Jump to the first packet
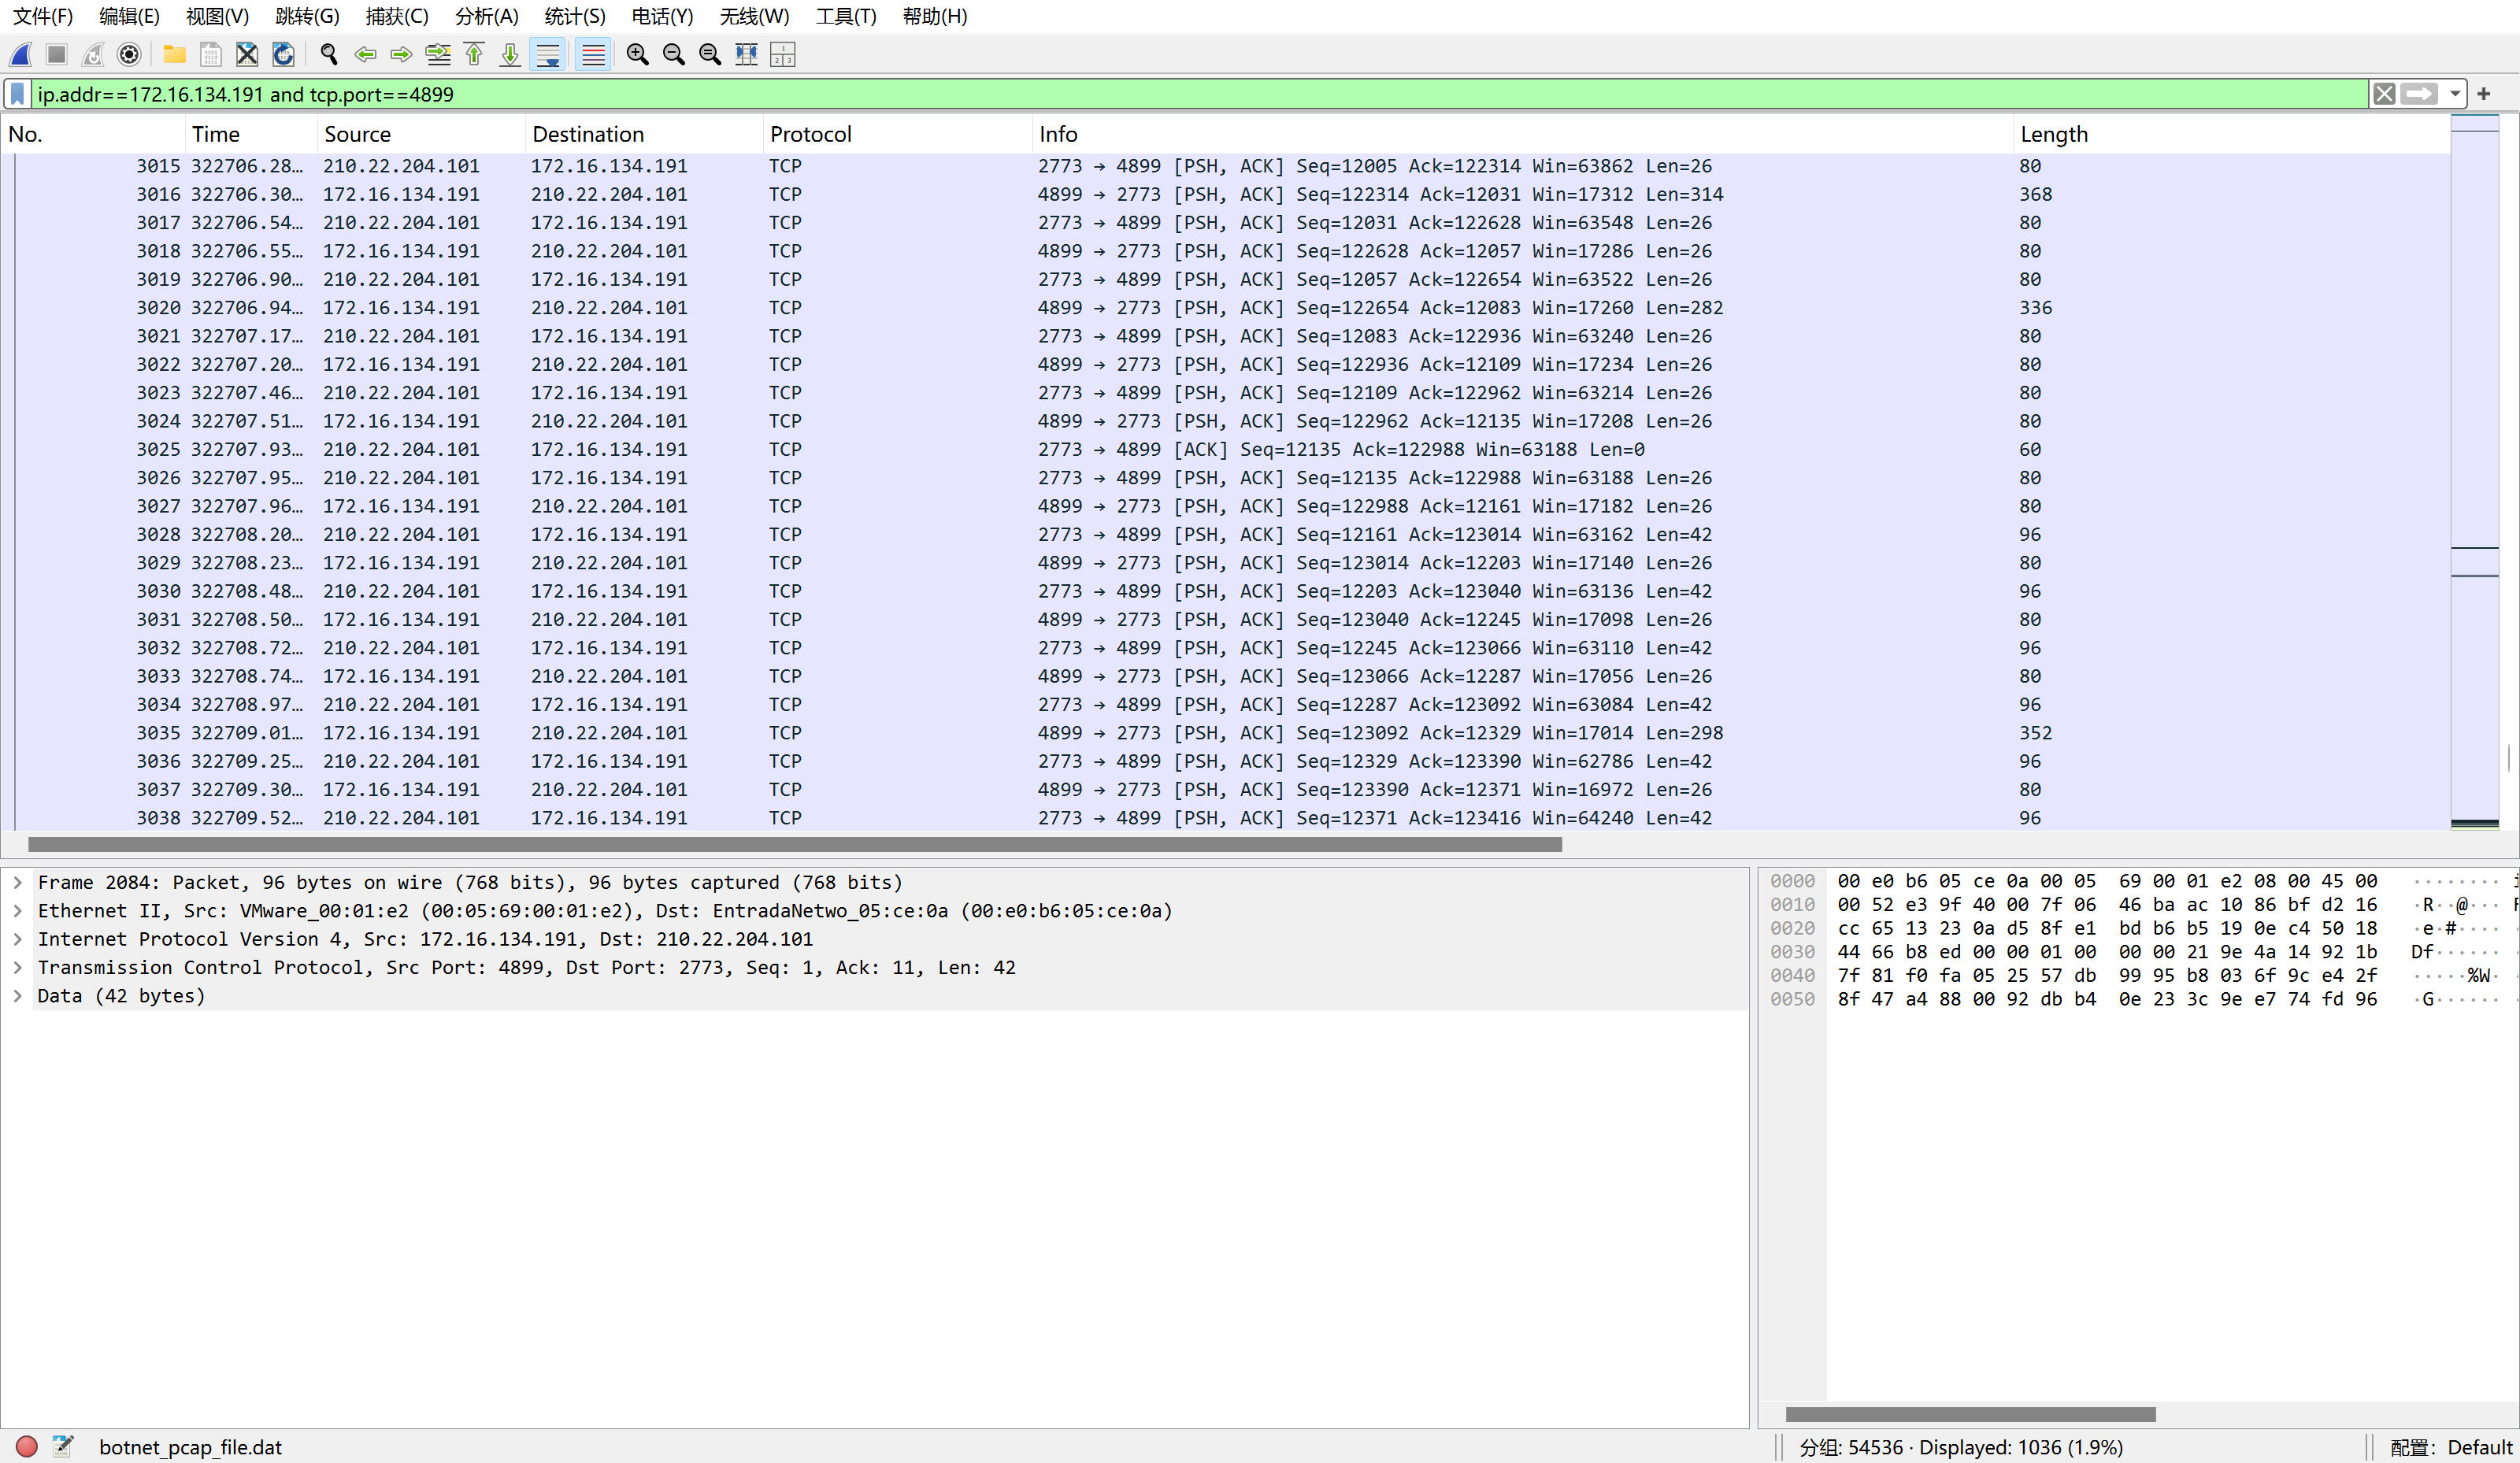2520x1463 pixels. pos(474,55)
